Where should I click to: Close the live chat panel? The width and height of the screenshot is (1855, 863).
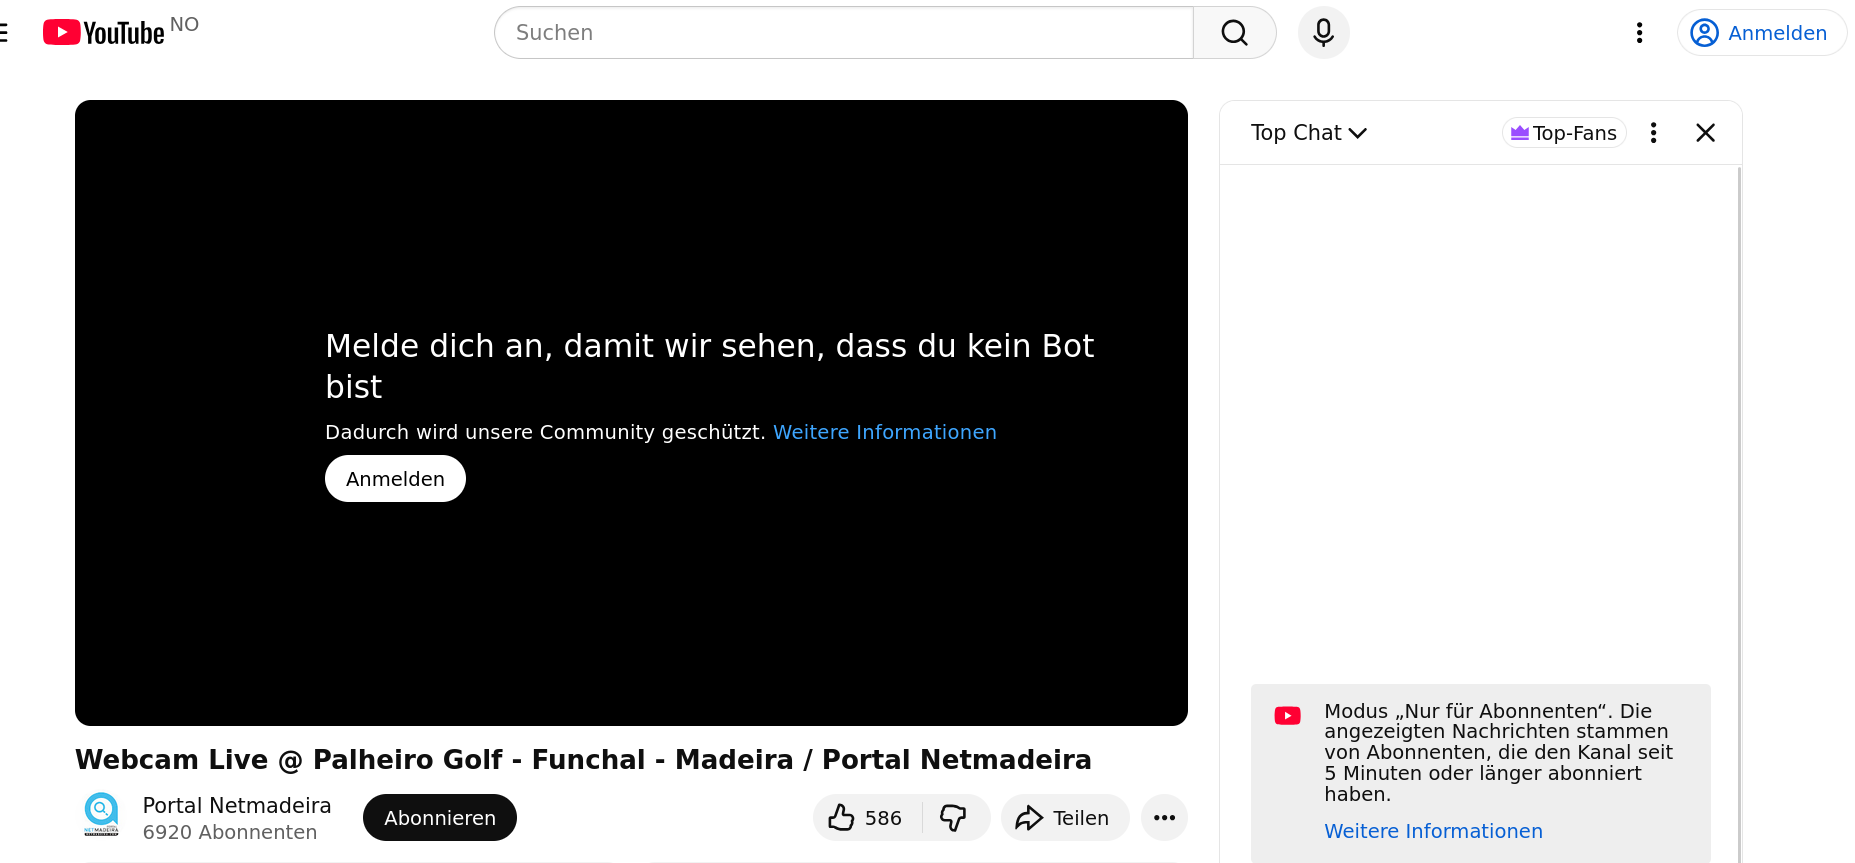pyautogui.click(x=1706, y=133)
